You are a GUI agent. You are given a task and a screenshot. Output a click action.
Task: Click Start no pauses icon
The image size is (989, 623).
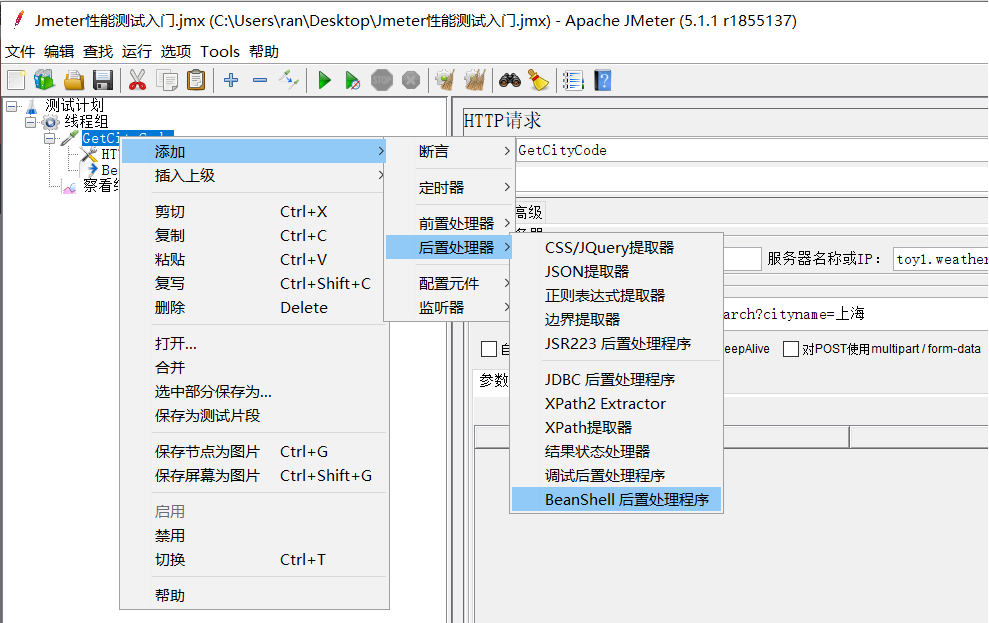pos(353,81)
